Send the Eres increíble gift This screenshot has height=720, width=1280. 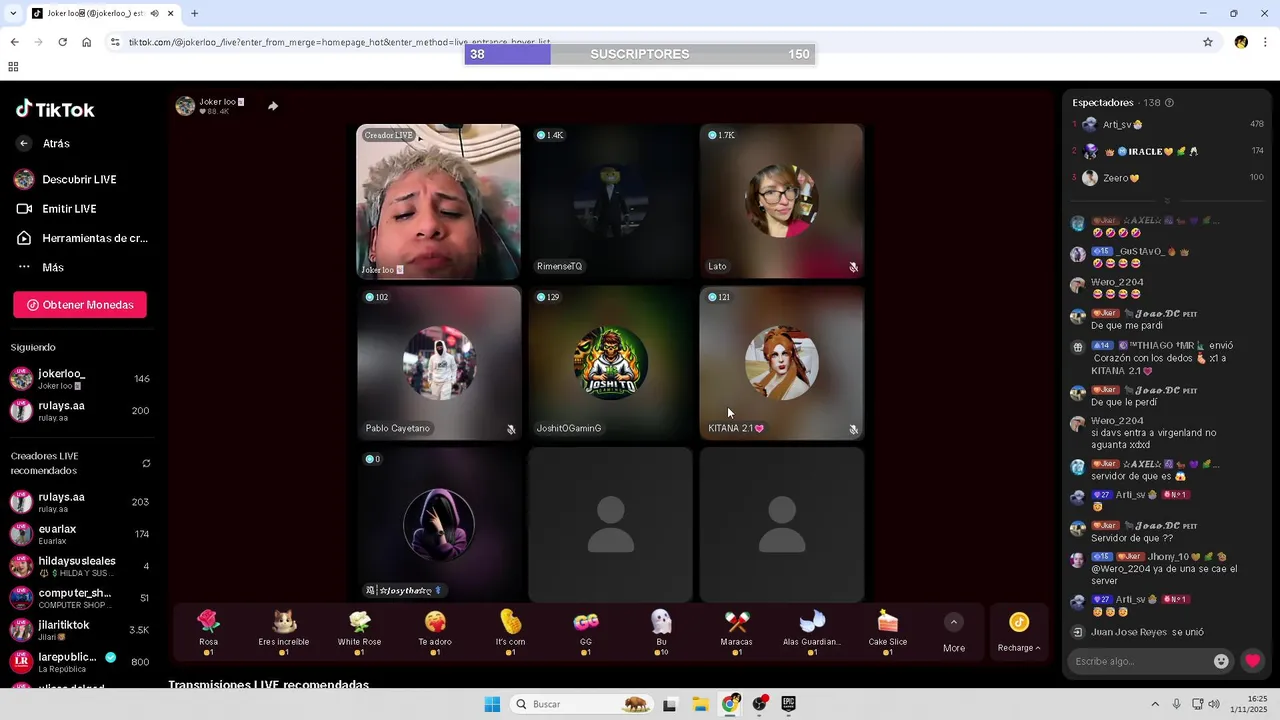click(284, 632)
